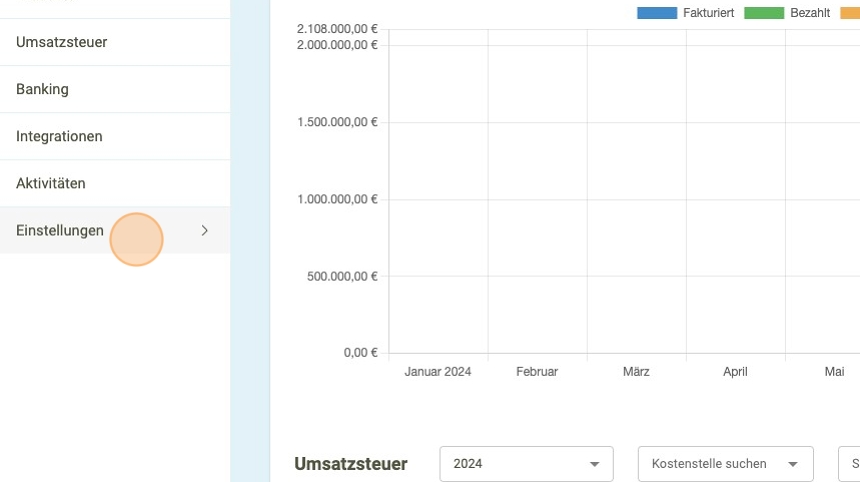Click the 2.000.000,00 € axis value
This screenshot has height=482, width=860.
[337, 45]
